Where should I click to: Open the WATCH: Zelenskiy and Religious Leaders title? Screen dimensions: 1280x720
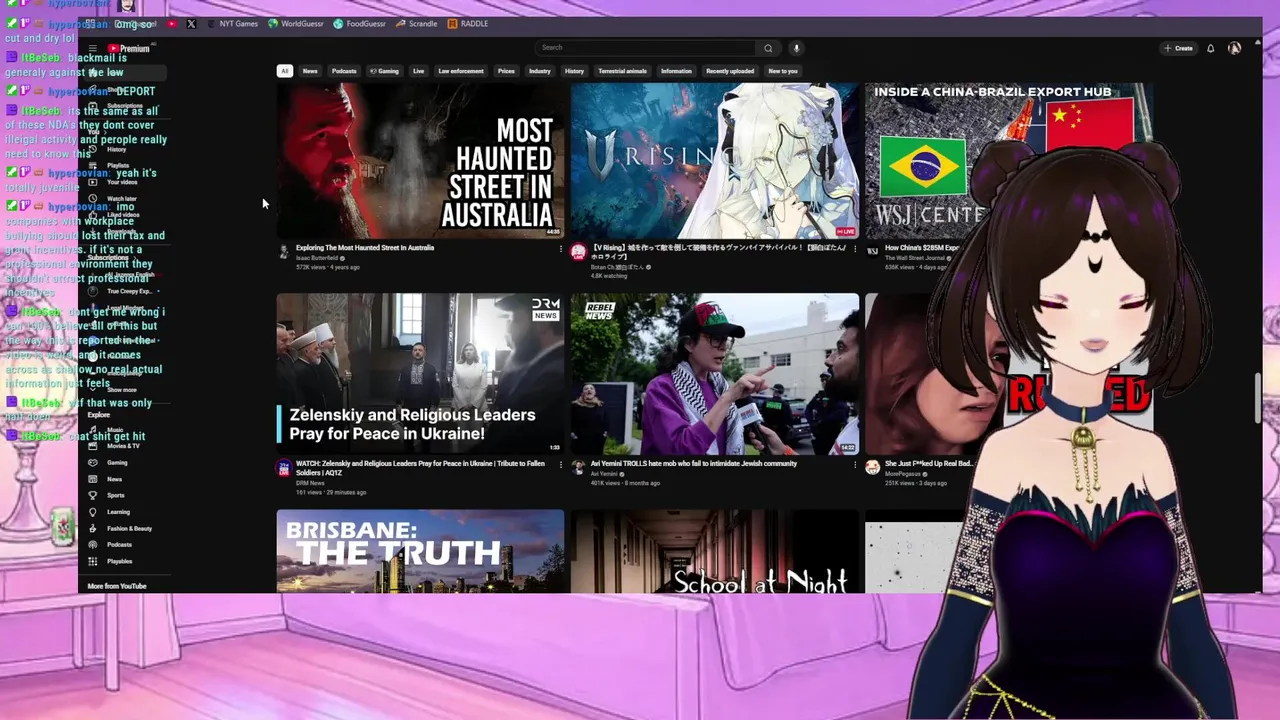[420, 468]
